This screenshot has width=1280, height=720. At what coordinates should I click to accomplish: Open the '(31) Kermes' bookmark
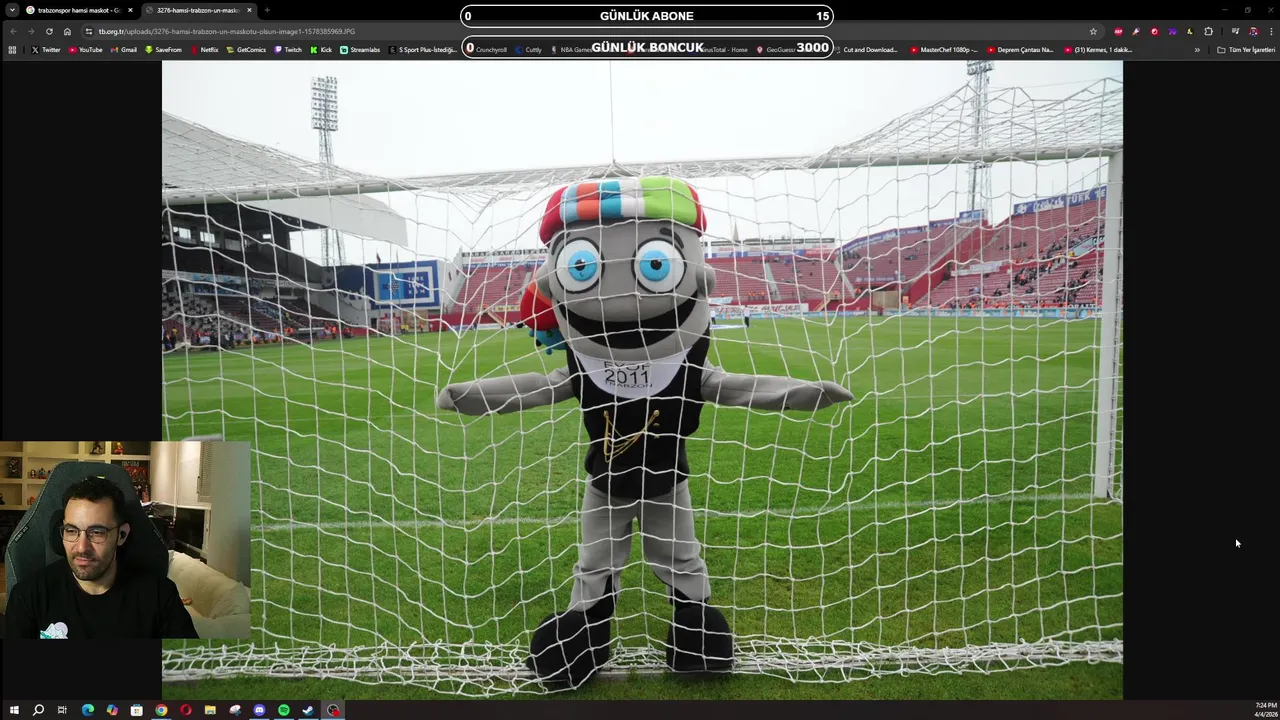(x=1098, y=50)
